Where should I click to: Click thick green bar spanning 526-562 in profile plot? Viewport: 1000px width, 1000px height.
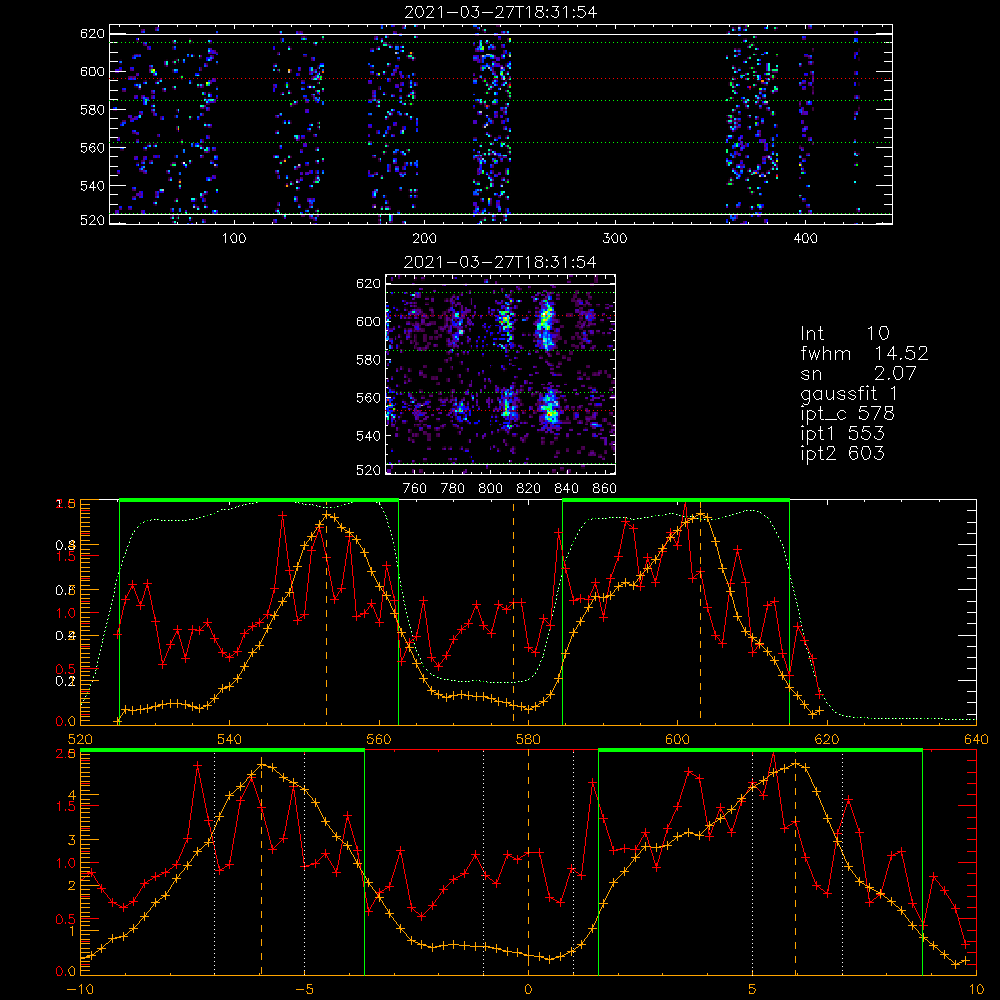tap(259, 501)
